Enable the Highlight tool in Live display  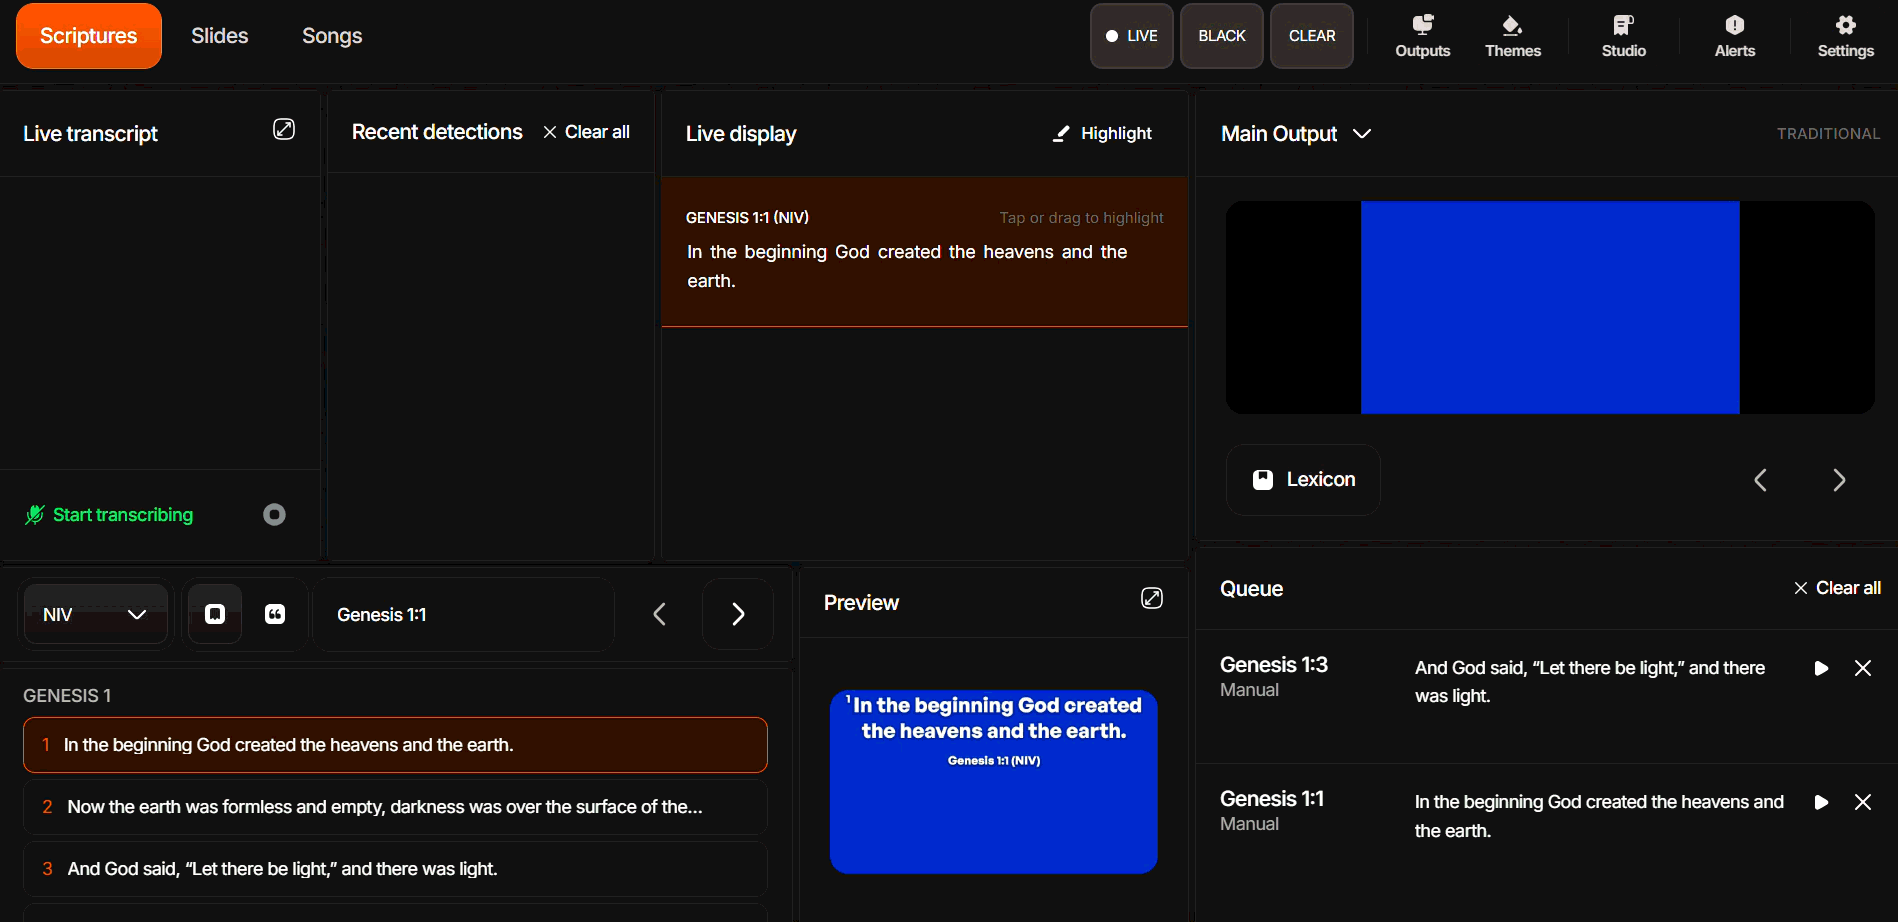click(1102, 134)
